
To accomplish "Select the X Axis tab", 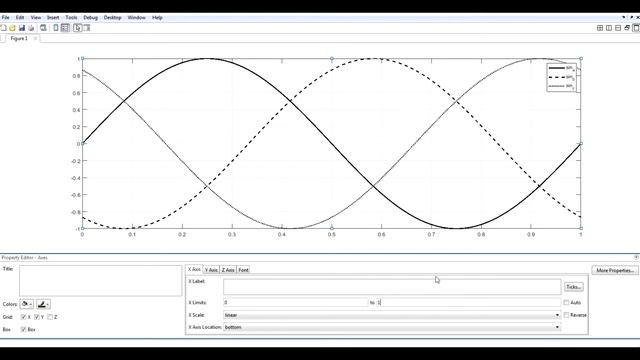I will click(194, 269).
